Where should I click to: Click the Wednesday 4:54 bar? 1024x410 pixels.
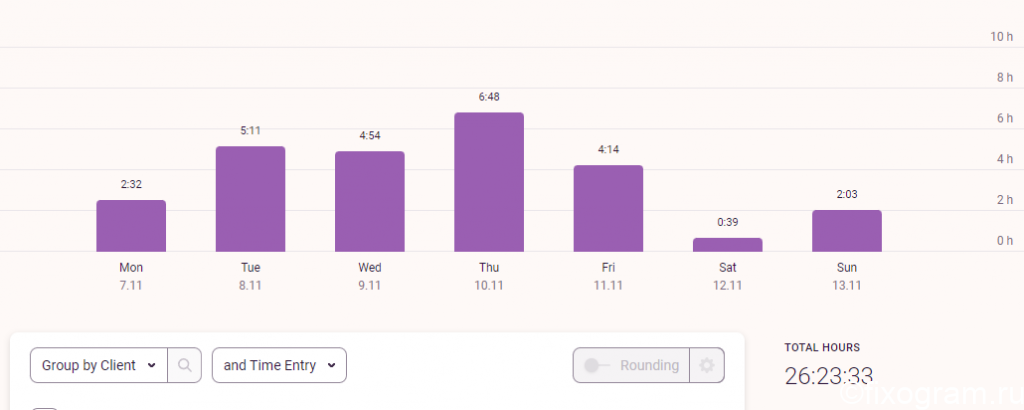coord(370,202)
